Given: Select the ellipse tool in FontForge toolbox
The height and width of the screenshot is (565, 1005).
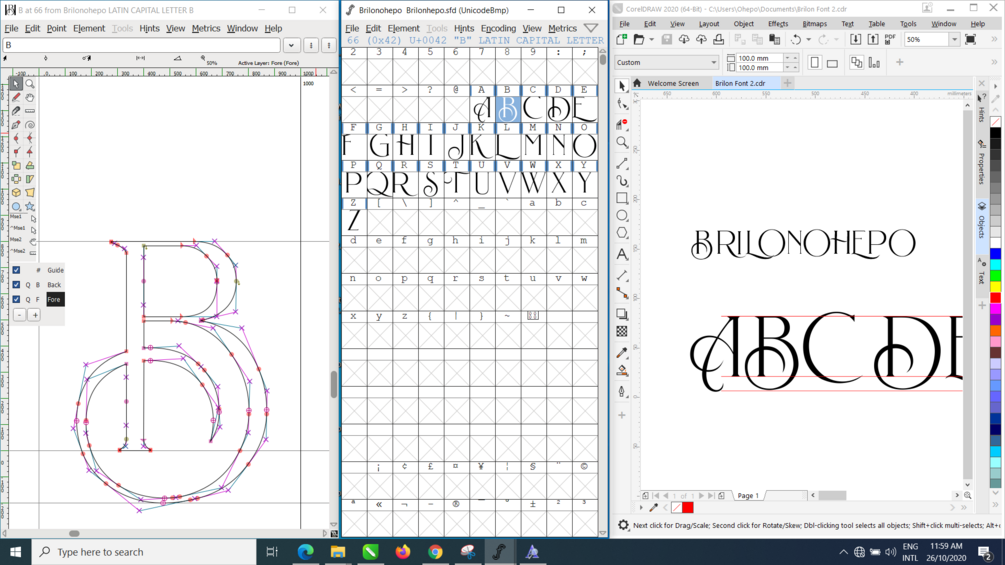Looking at the screenshot, I should coord(16,206).
